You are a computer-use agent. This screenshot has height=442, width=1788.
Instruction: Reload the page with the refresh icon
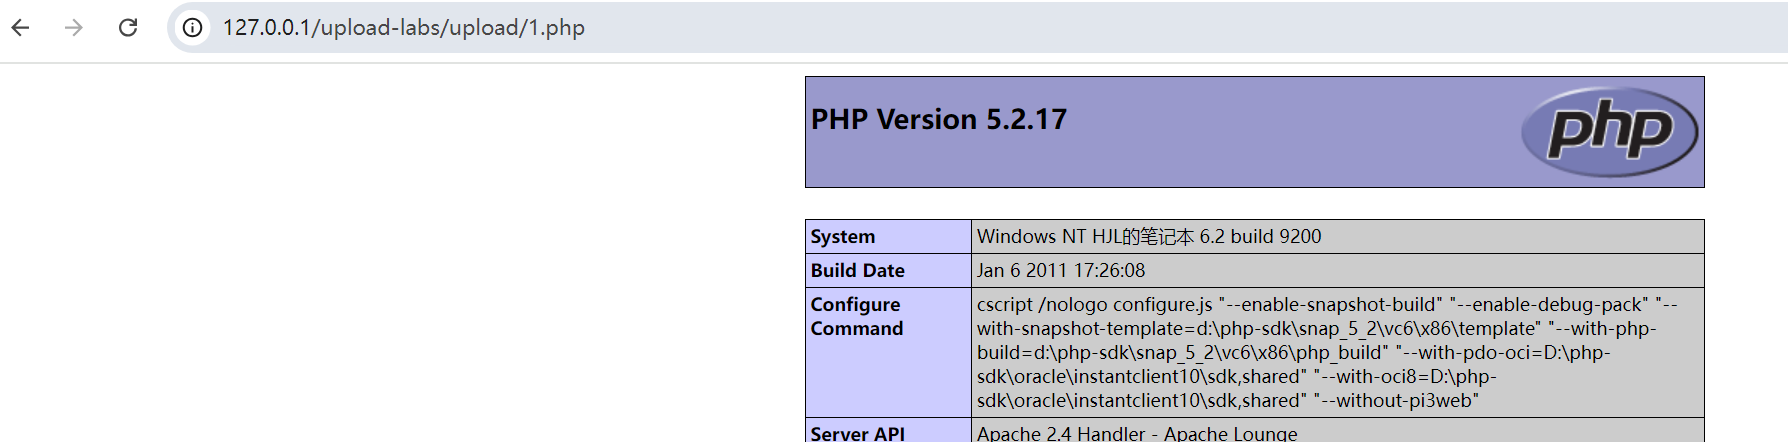click(x=128, y=27)
